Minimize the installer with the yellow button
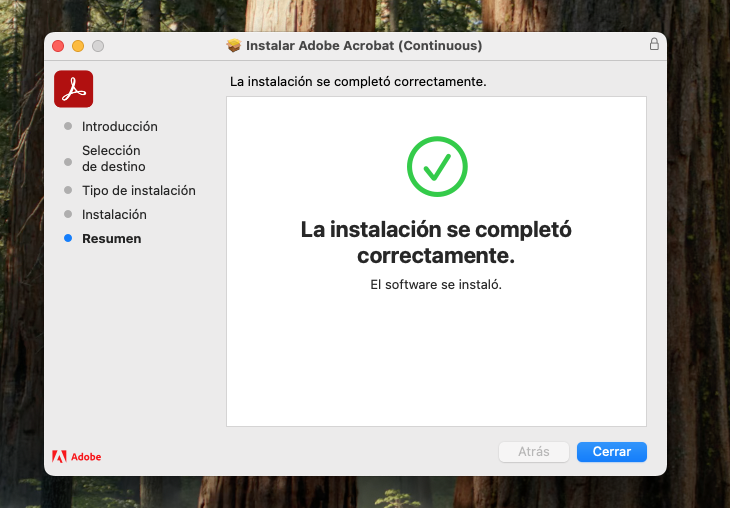730x508 pixels. tap(78, 46)
